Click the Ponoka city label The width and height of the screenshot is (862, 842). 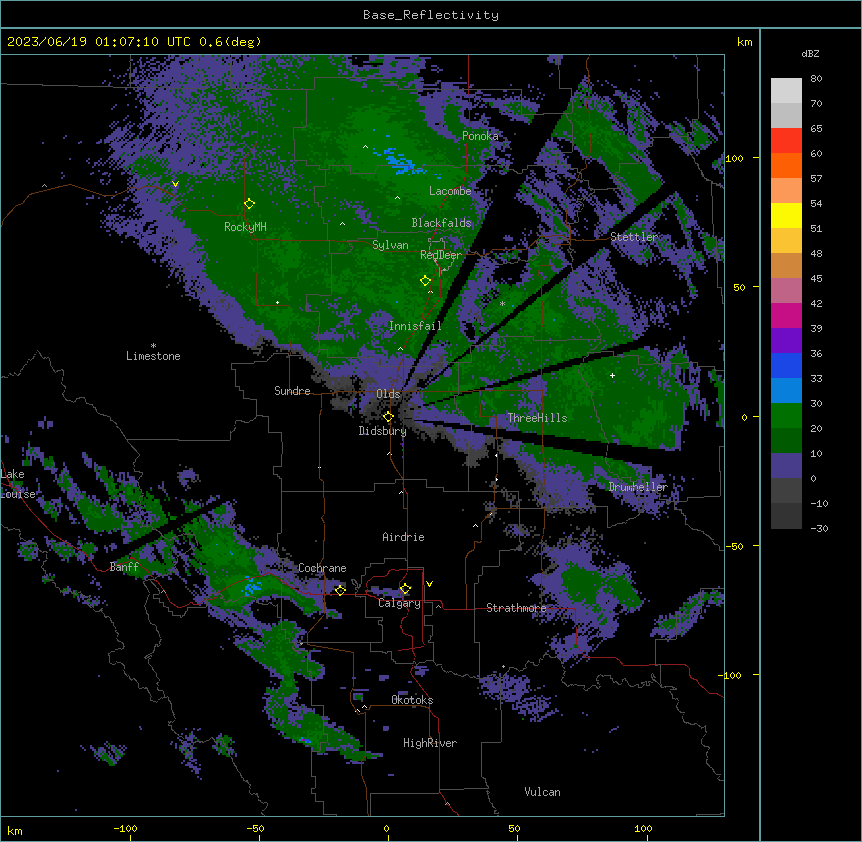pyautogui.click(x=480, y=136)
